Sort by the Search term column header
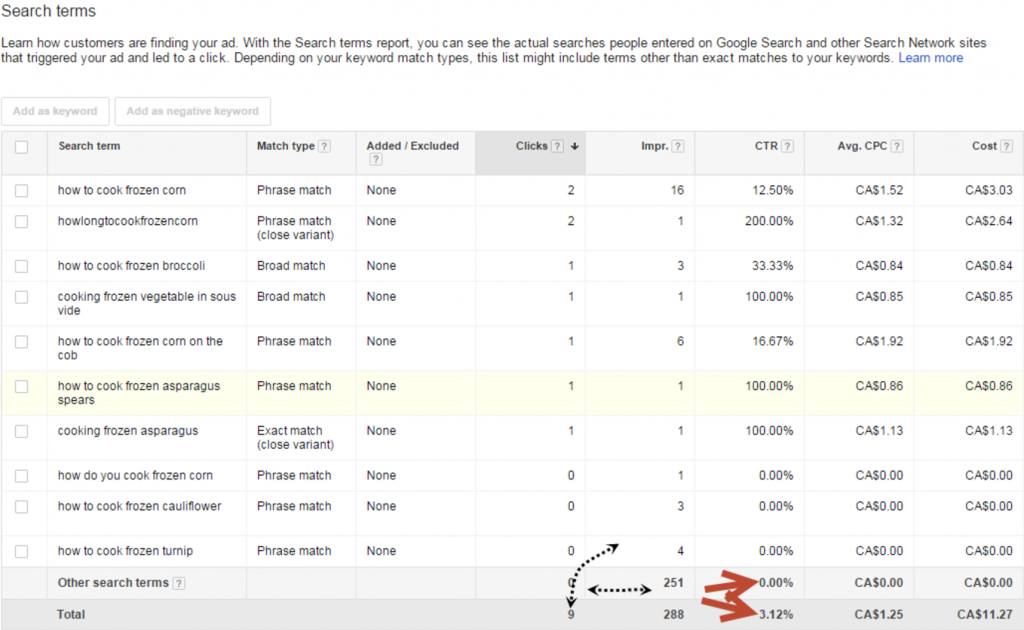1024x630 pixels. [89, 146]
